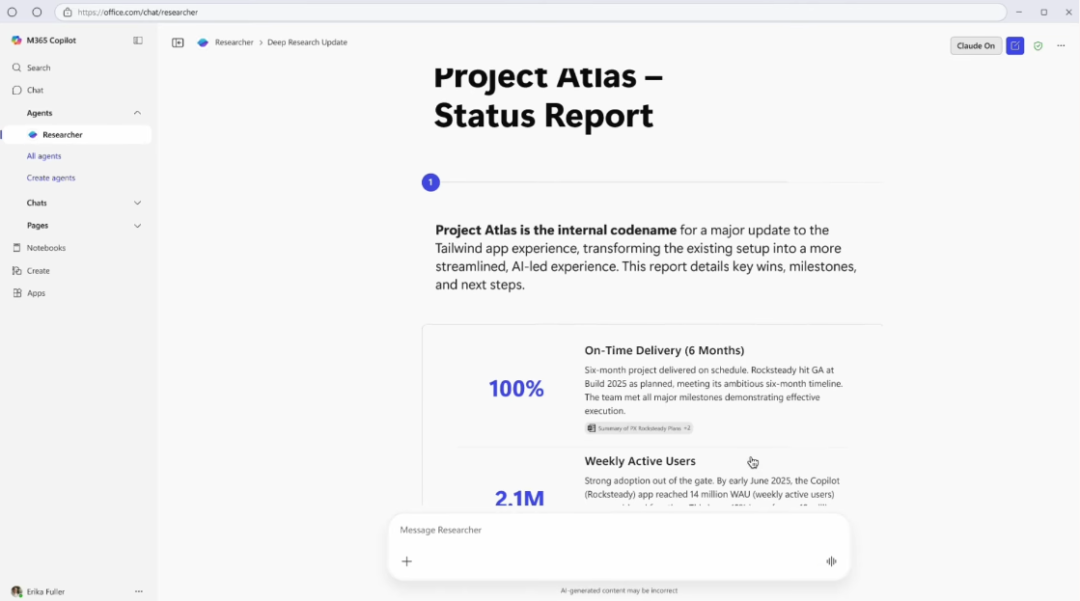Open more options next to Erika Fuller
Screen dimensions: 1080x601
pyautogui.click(x=138, y=591)
